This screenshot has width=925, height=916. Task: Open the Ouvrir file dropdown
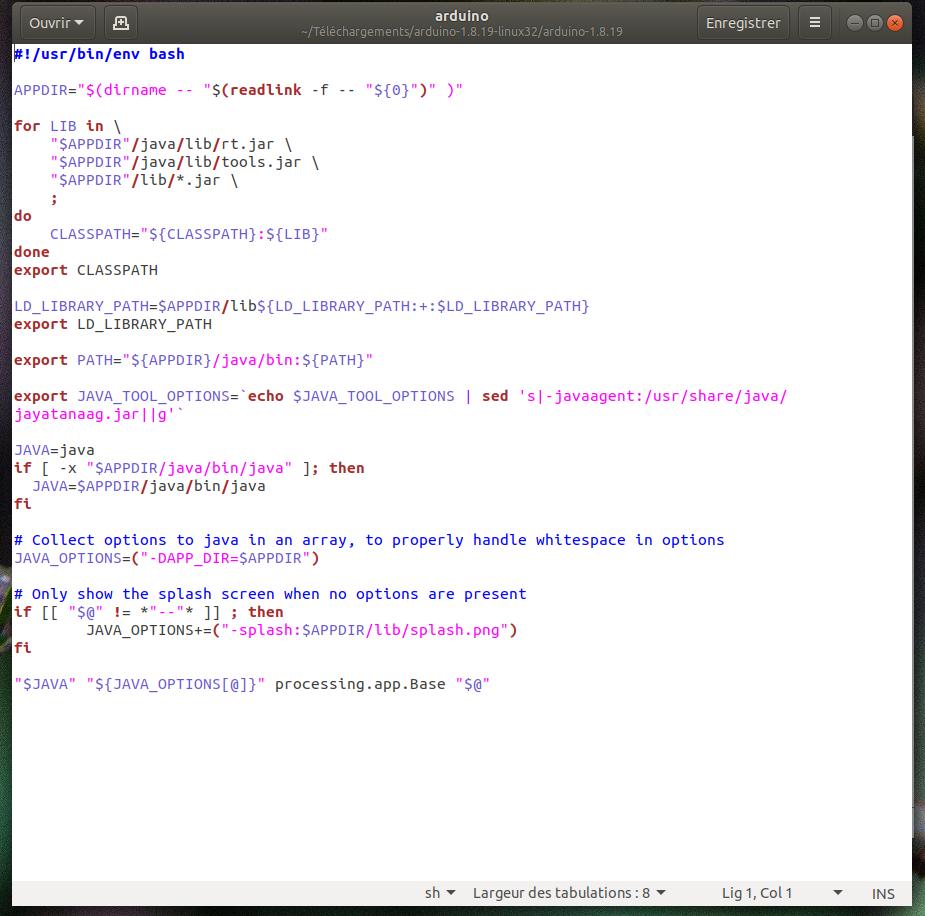tap(56, 23)
